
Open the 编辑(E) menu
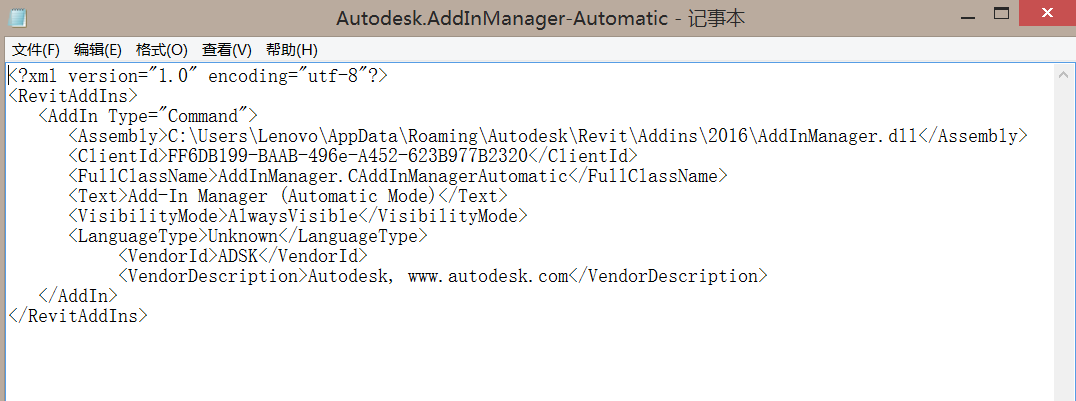click(x=97, y=50)
